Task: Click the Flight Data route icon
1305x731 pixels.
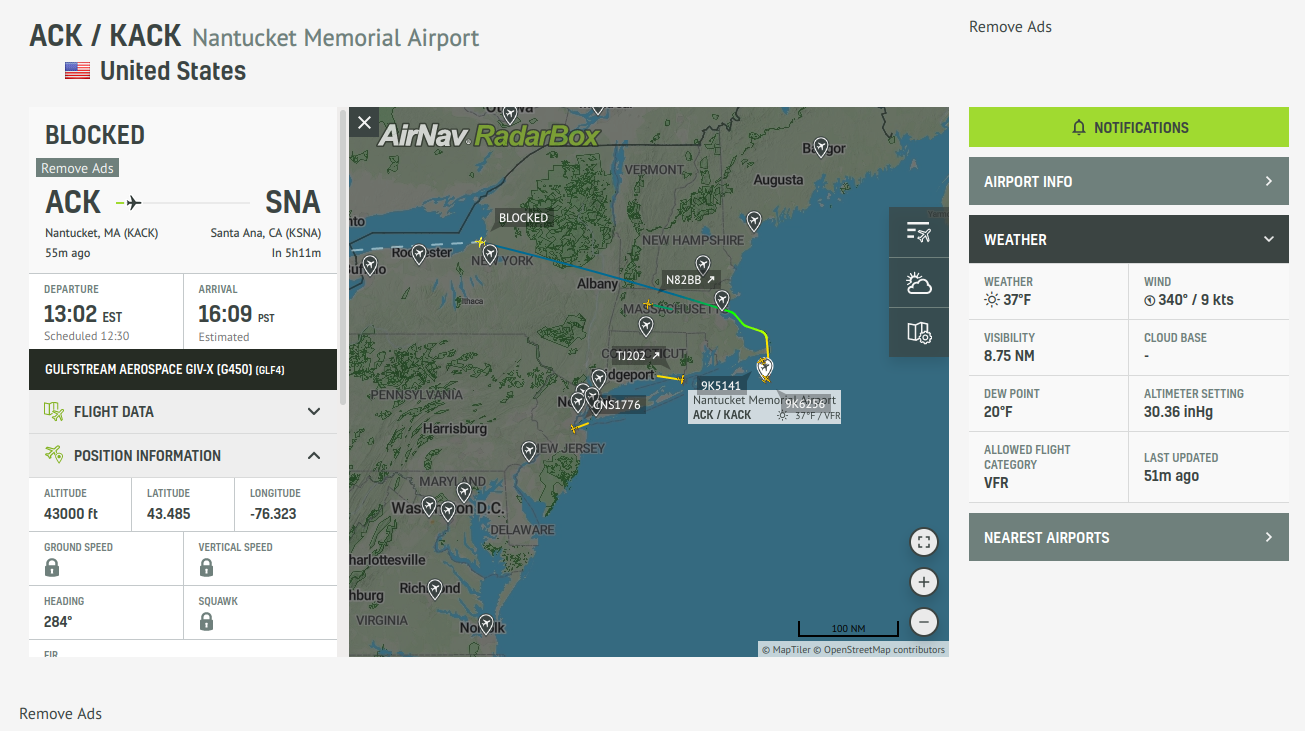Action: tap(54, 411)
